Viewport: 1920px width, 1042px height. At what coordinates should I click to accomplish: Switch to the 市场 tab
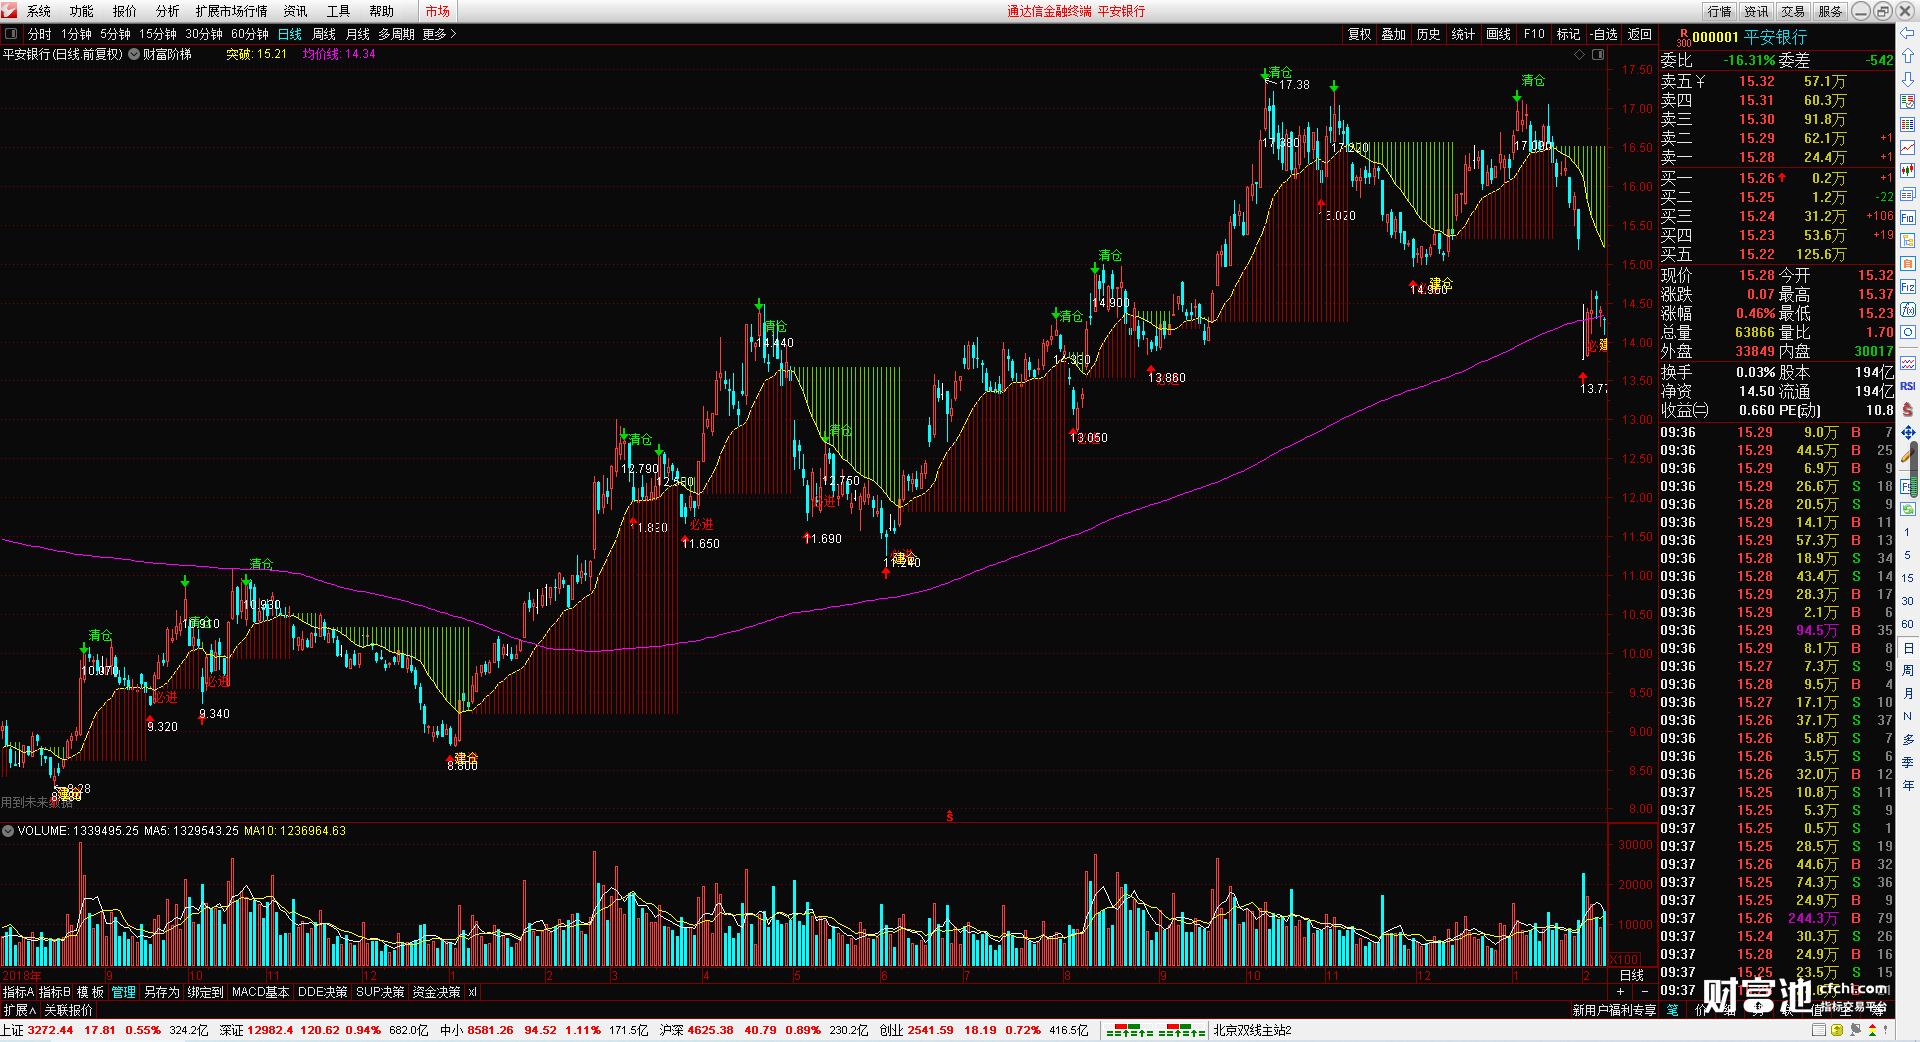pos(437,11)
